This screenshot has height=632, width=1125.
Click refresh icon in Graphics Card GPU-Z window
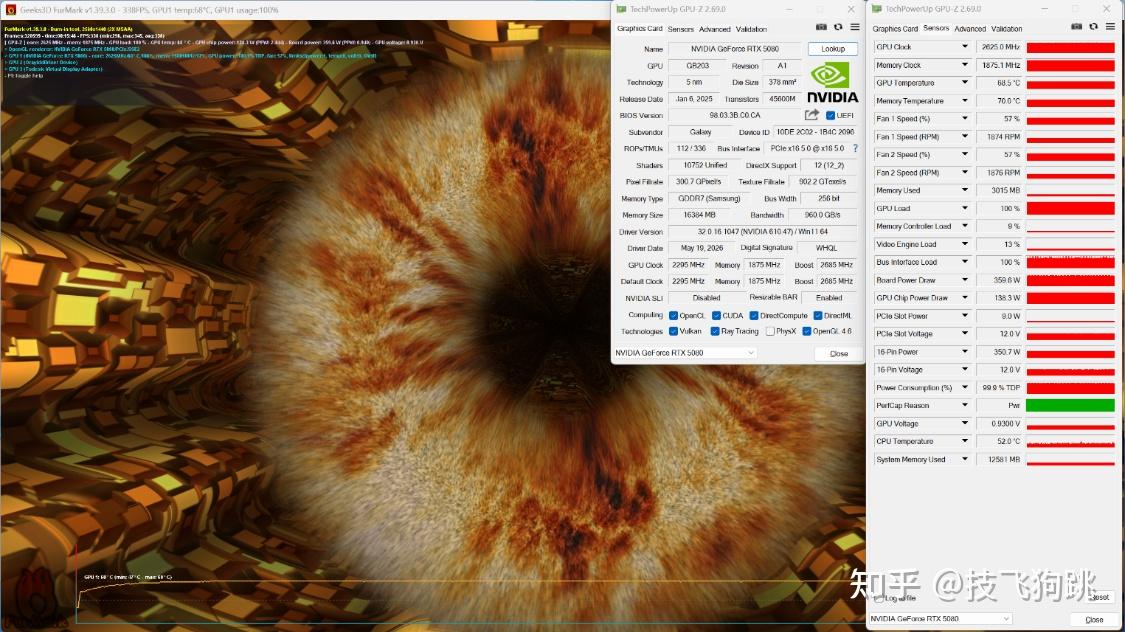[838, 27]
